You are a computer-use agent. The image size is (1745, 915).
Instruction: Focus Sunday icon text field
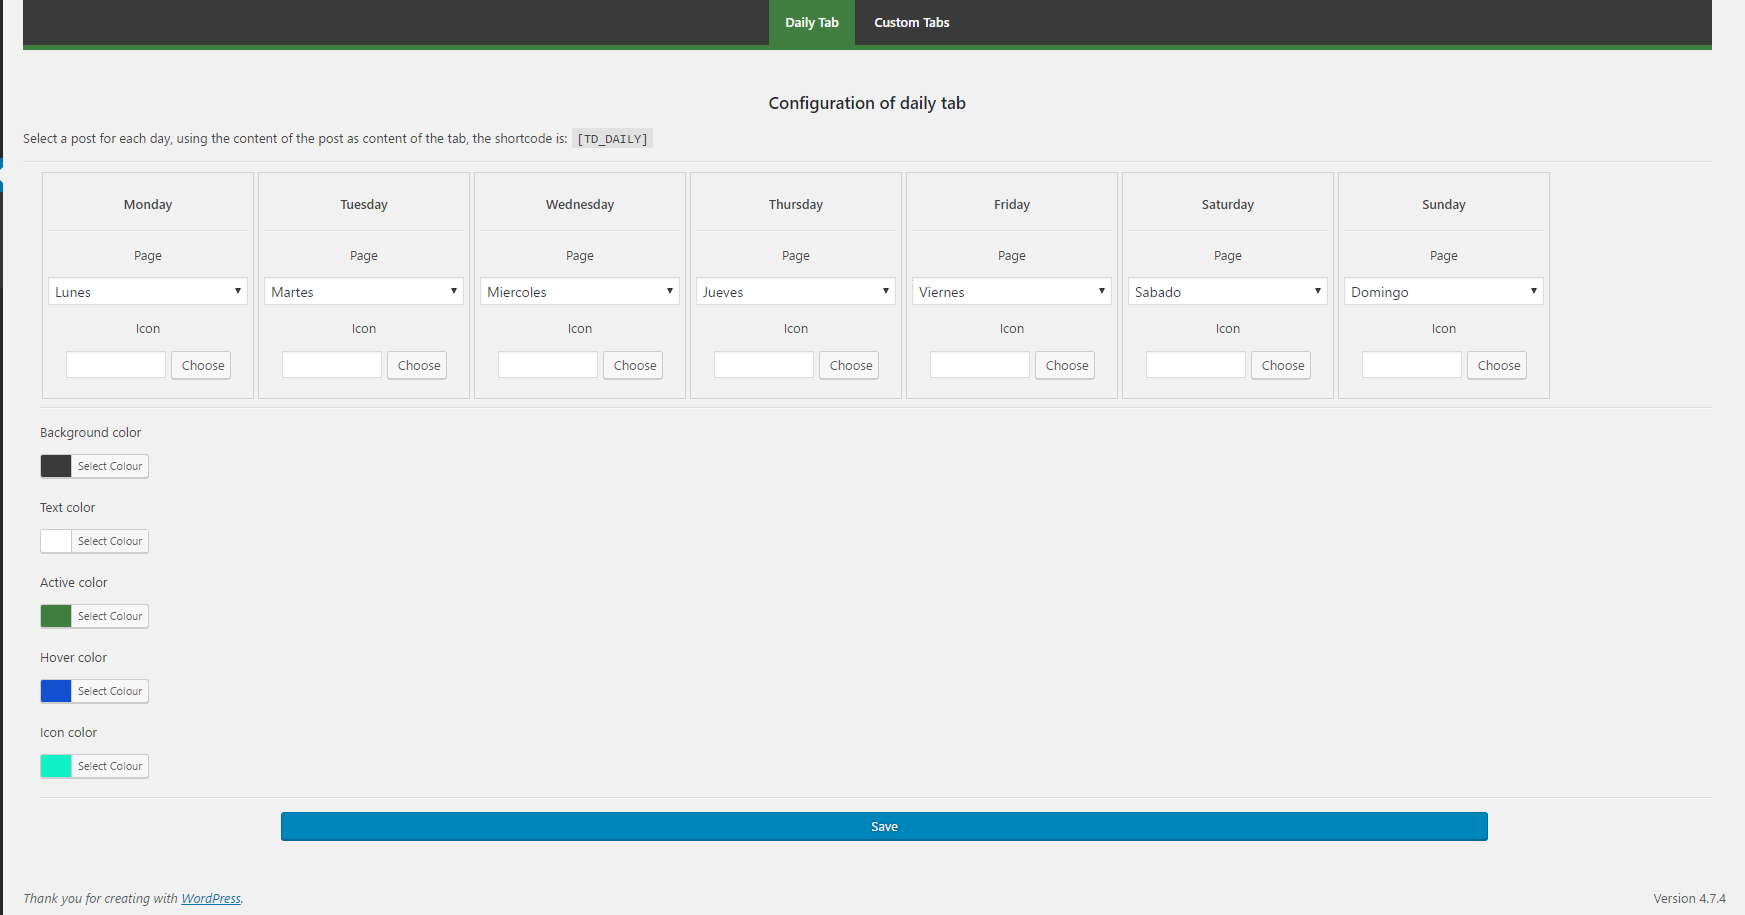pos(1412,365)
